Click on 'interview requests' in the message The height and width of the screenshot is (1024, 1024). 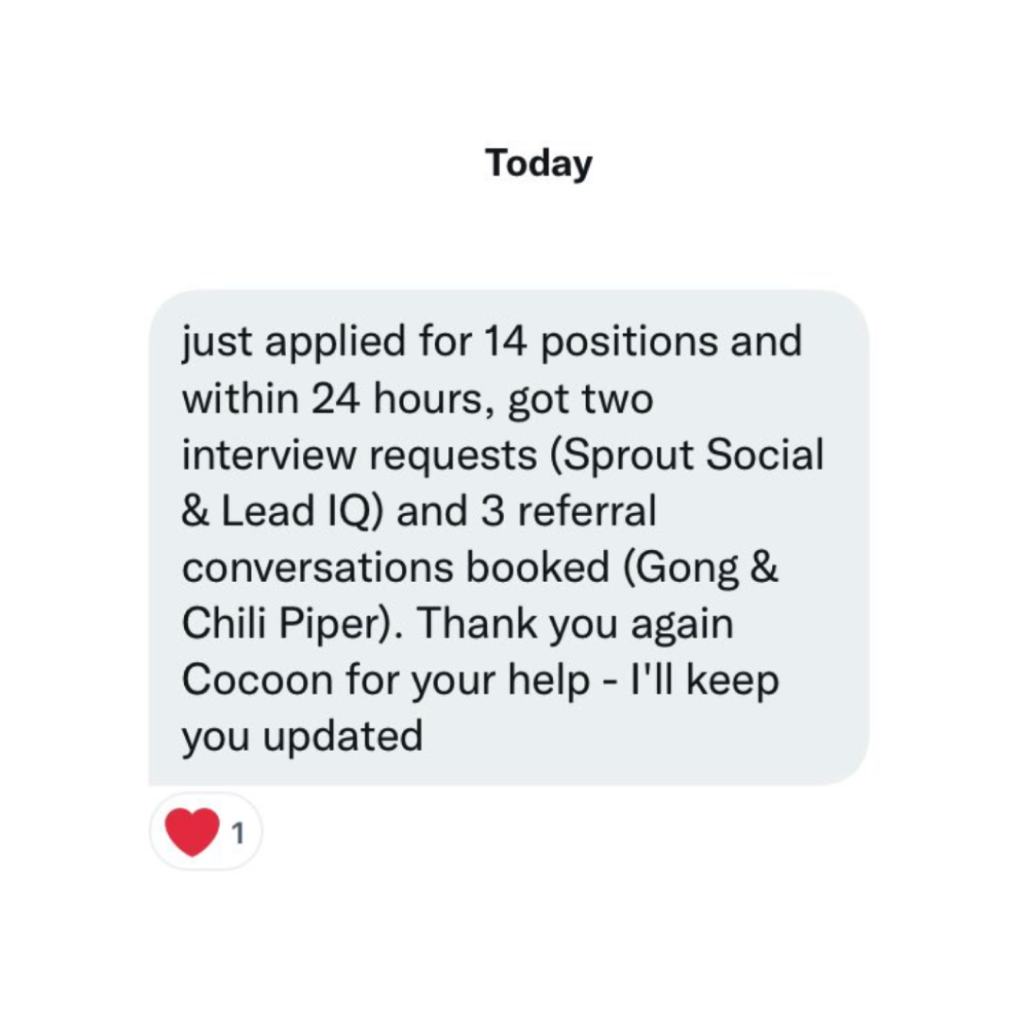(359, 456)
